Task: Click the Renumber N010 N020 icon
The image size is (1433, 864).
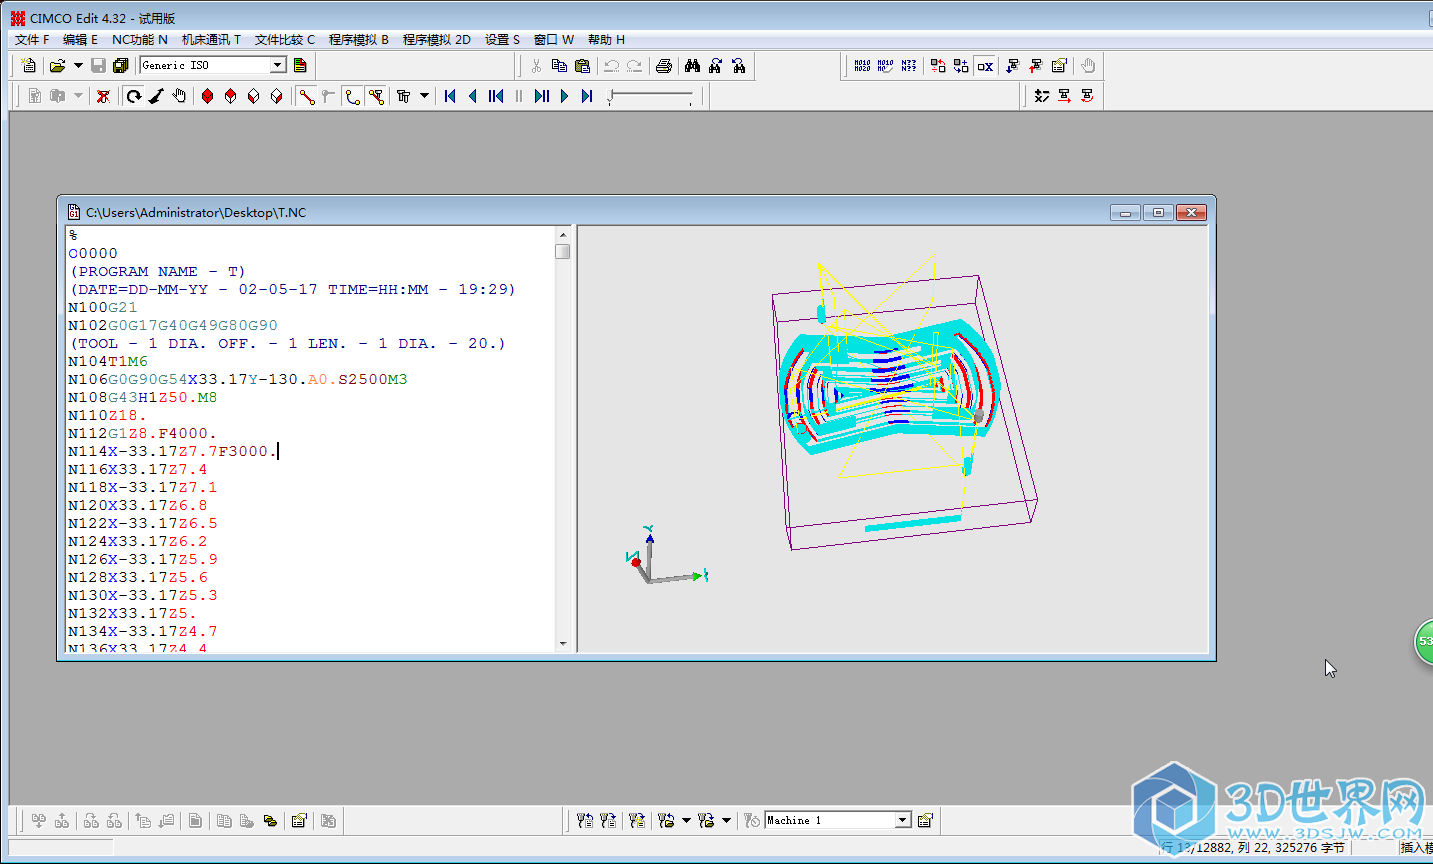Action: pyautogui.click(x=862, y=66)
